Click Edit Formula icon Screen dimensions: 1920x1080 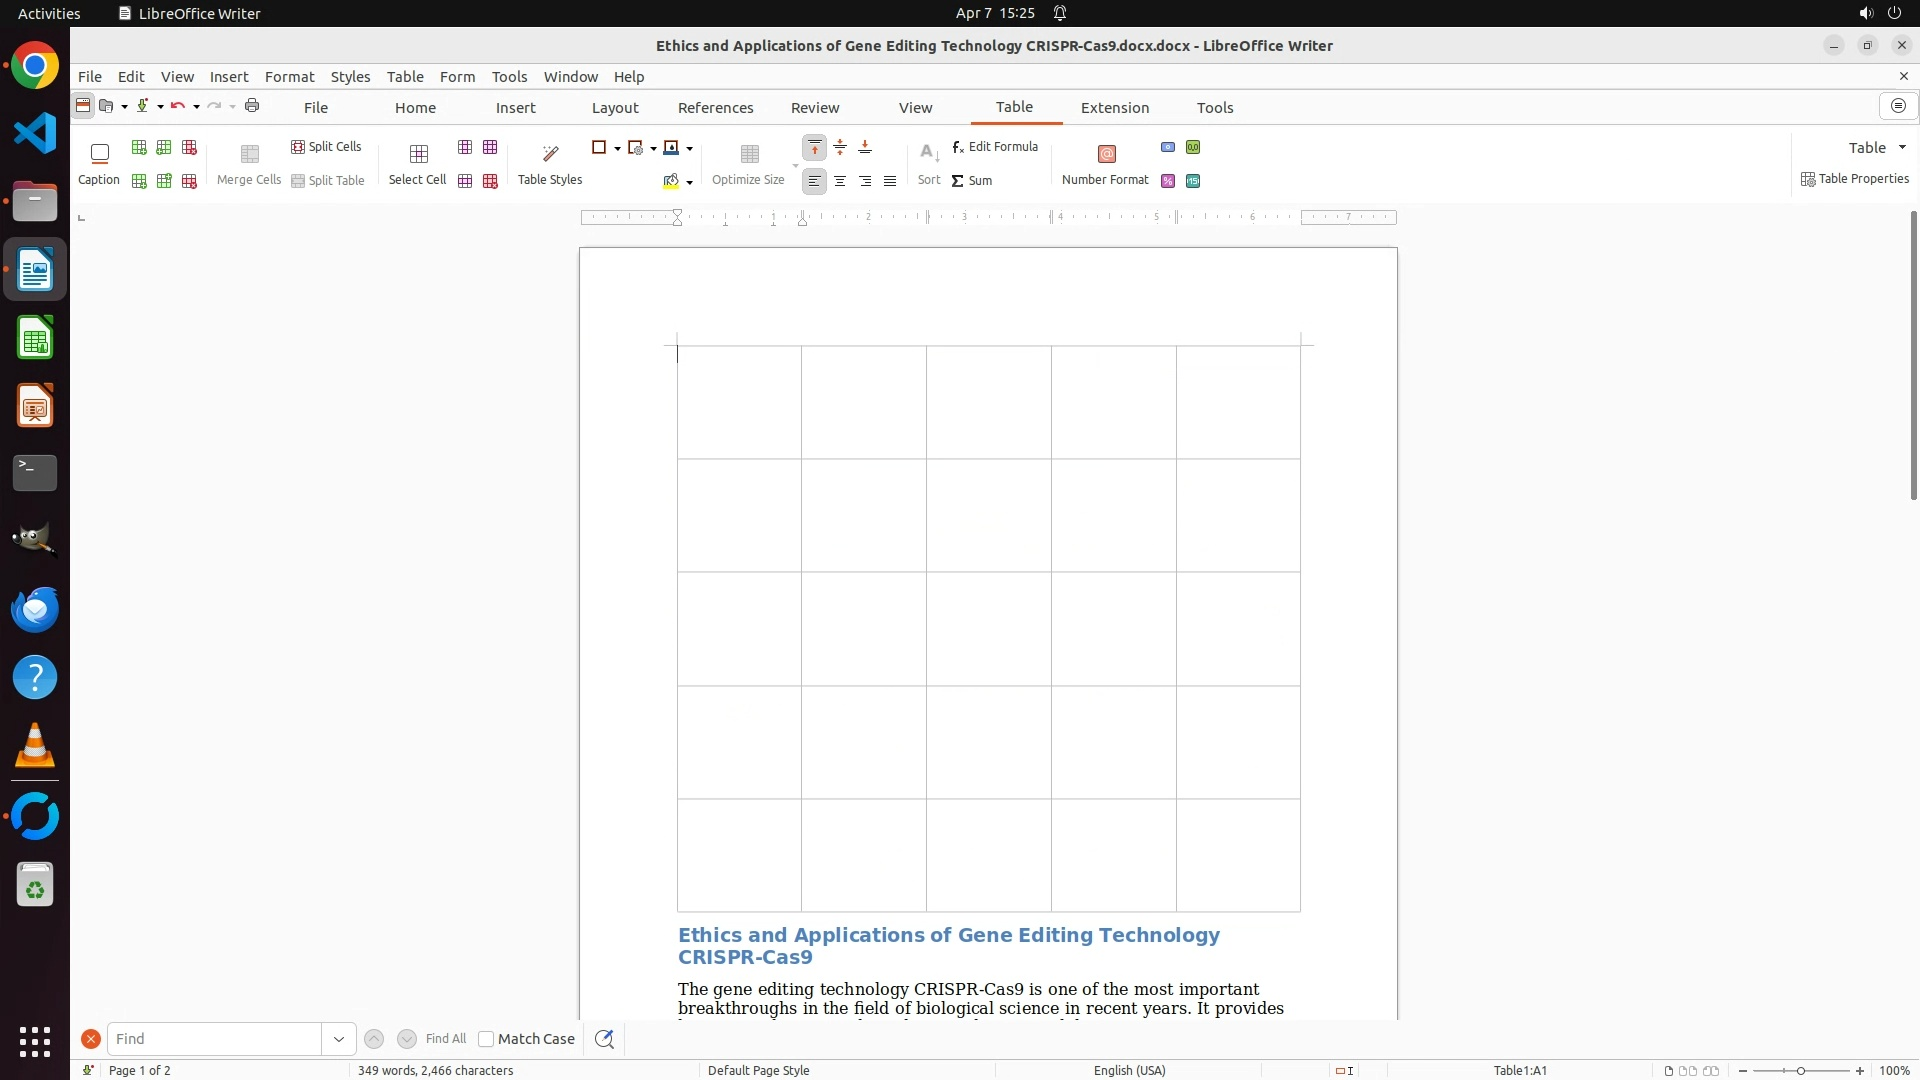(958, 147)
